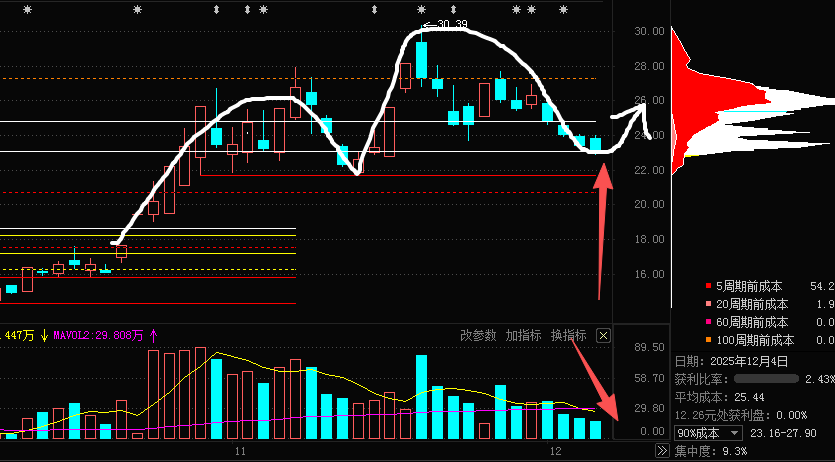The height and width of the screenshot is (462, 835).
Task: Click the cost range value 23.16-27.90
Action: (x=783, y=433)
